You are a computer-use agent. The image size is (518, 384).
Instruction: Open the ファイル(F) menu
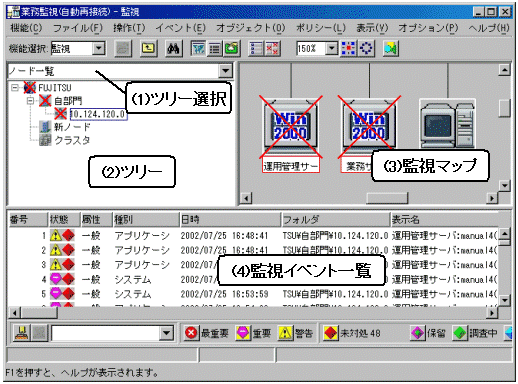pyautogui.click(x=78, y=28)
